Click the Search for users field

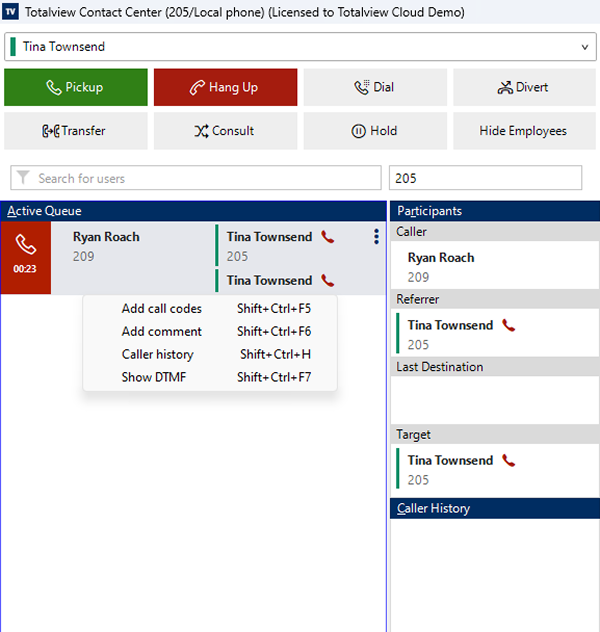coord(196,178)
